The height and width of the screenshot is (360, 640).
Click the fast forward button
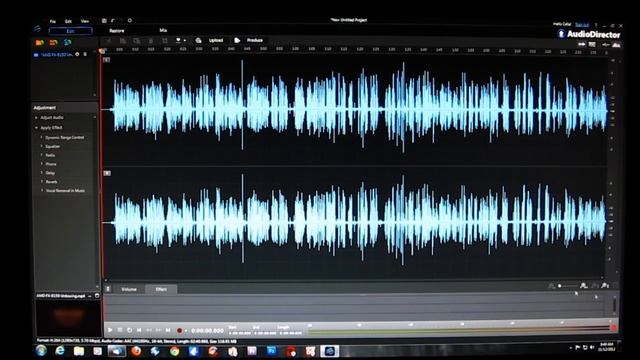(158, 330)
